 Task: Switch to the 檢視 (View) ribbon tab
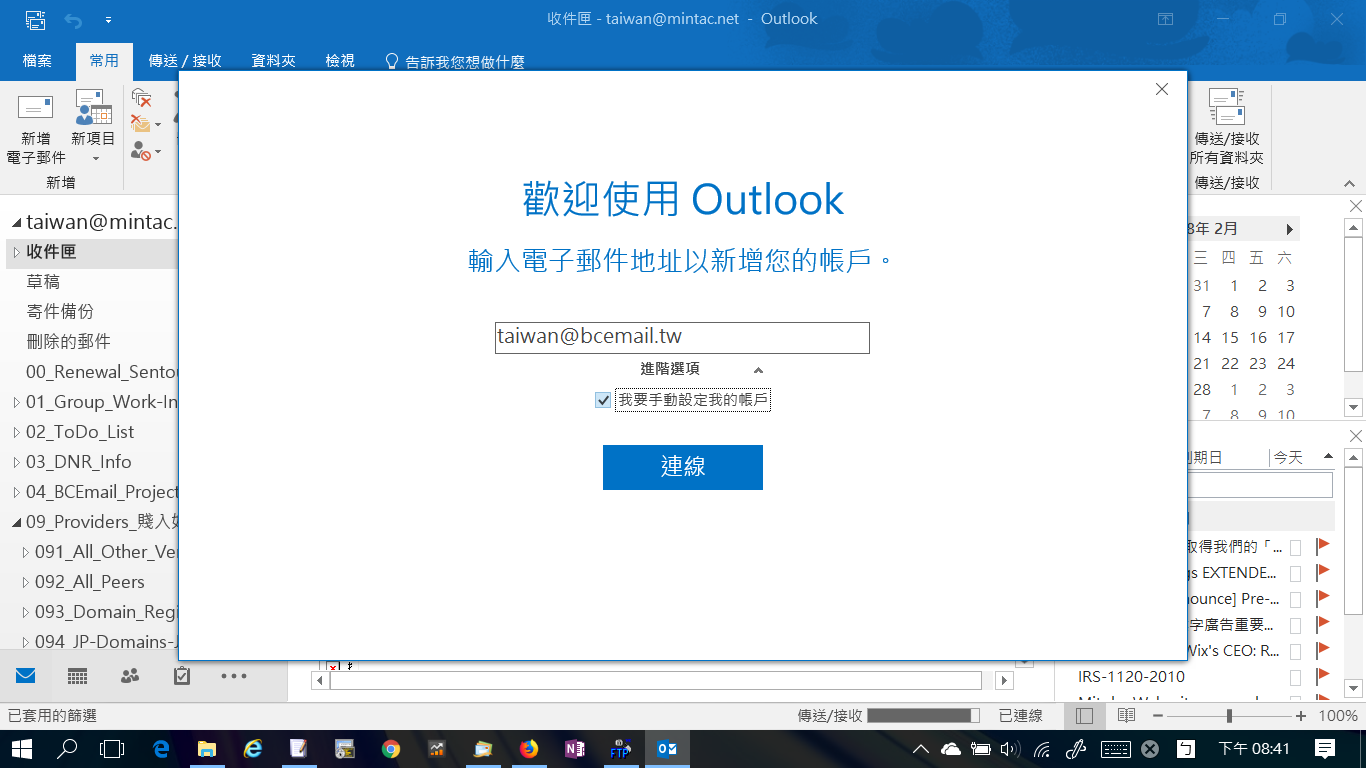pos(340,61)
